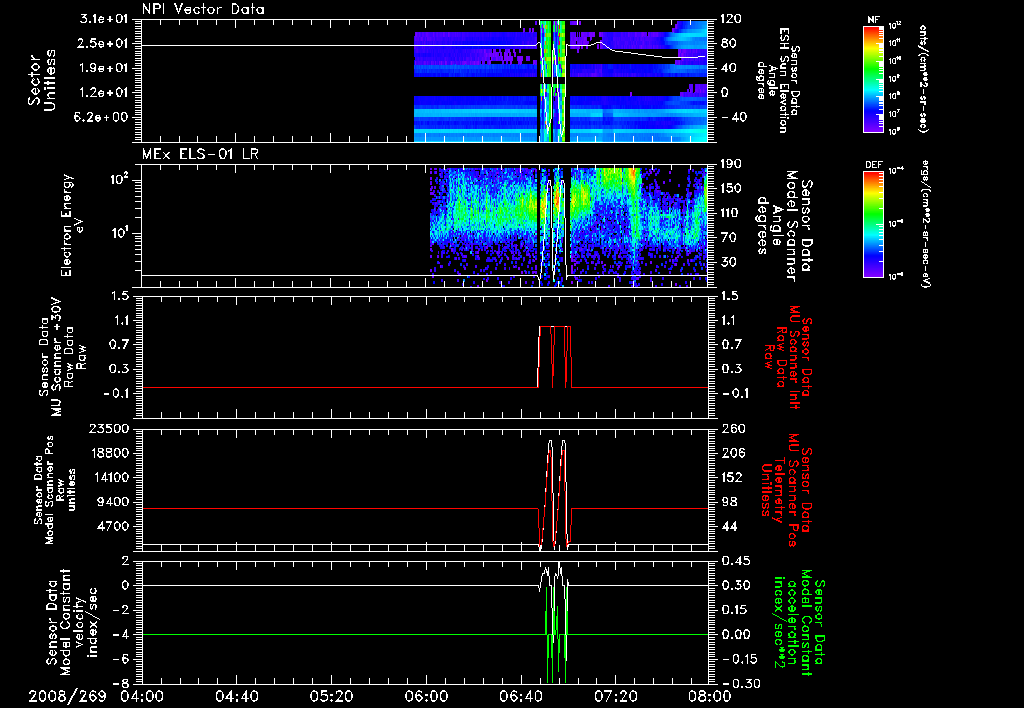Click the 120 degree tick on elevation axis
Image resolution: width=1024 pixels, height=708 pixels.
point(731,19)
